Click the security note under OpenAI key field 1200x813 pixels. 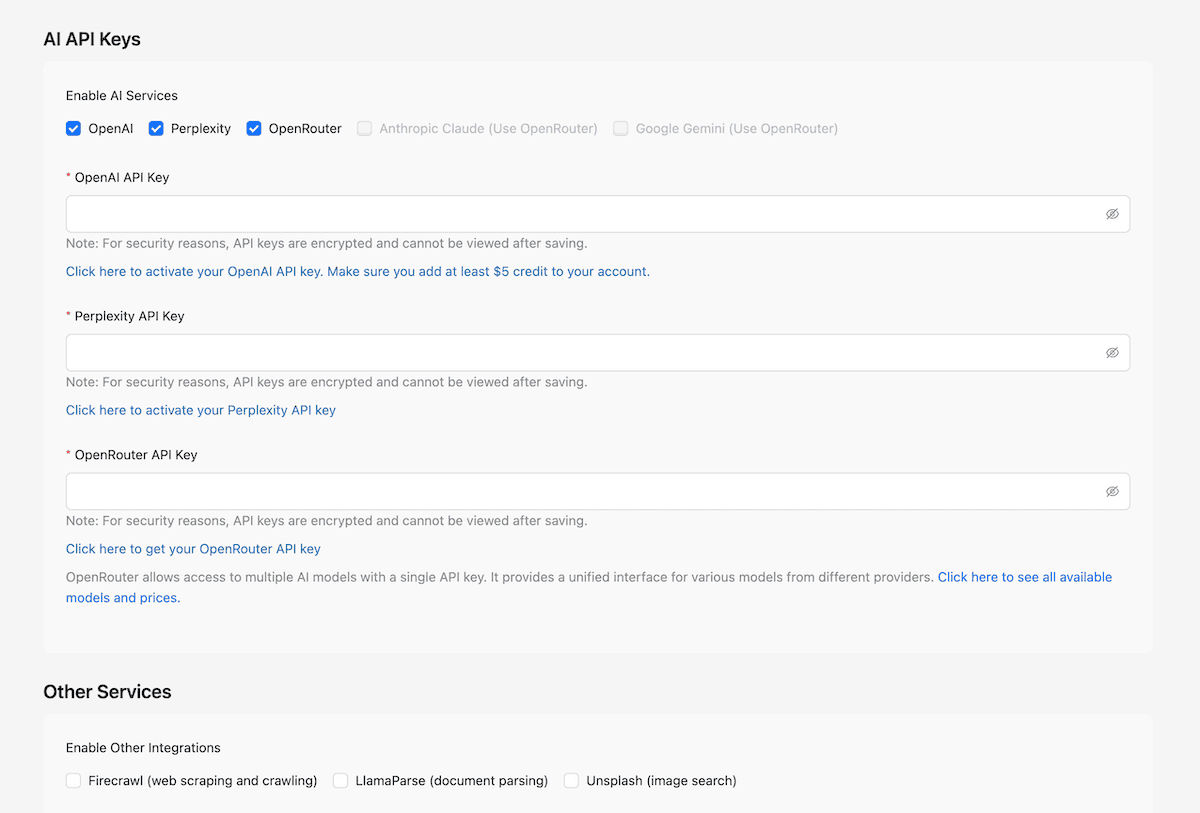(327, 243)
